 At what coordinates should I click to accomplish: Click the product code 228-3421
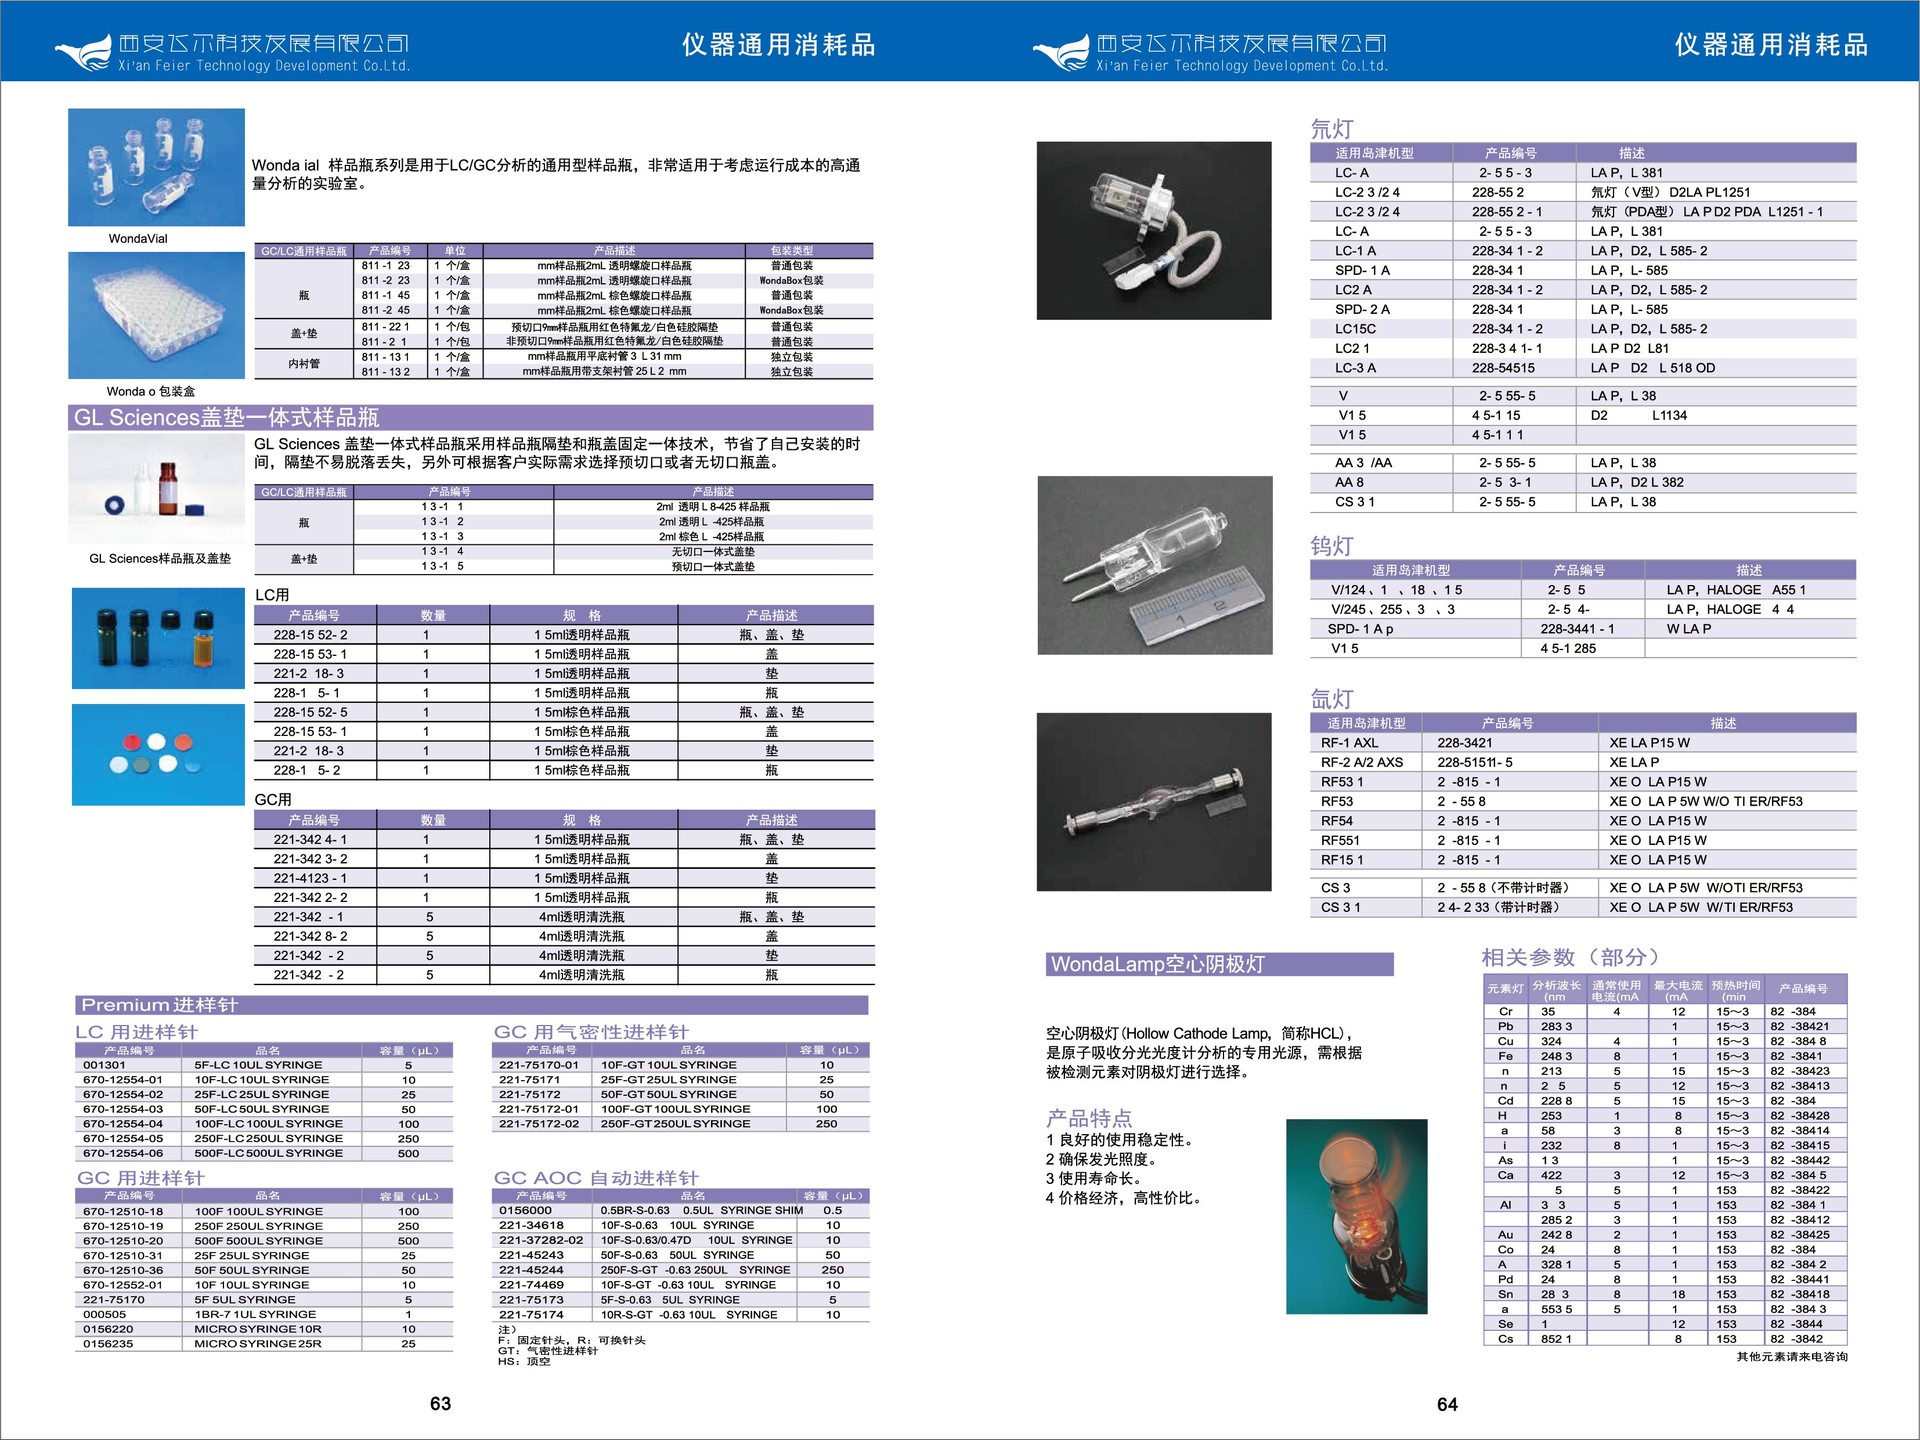click(1465, 743)
